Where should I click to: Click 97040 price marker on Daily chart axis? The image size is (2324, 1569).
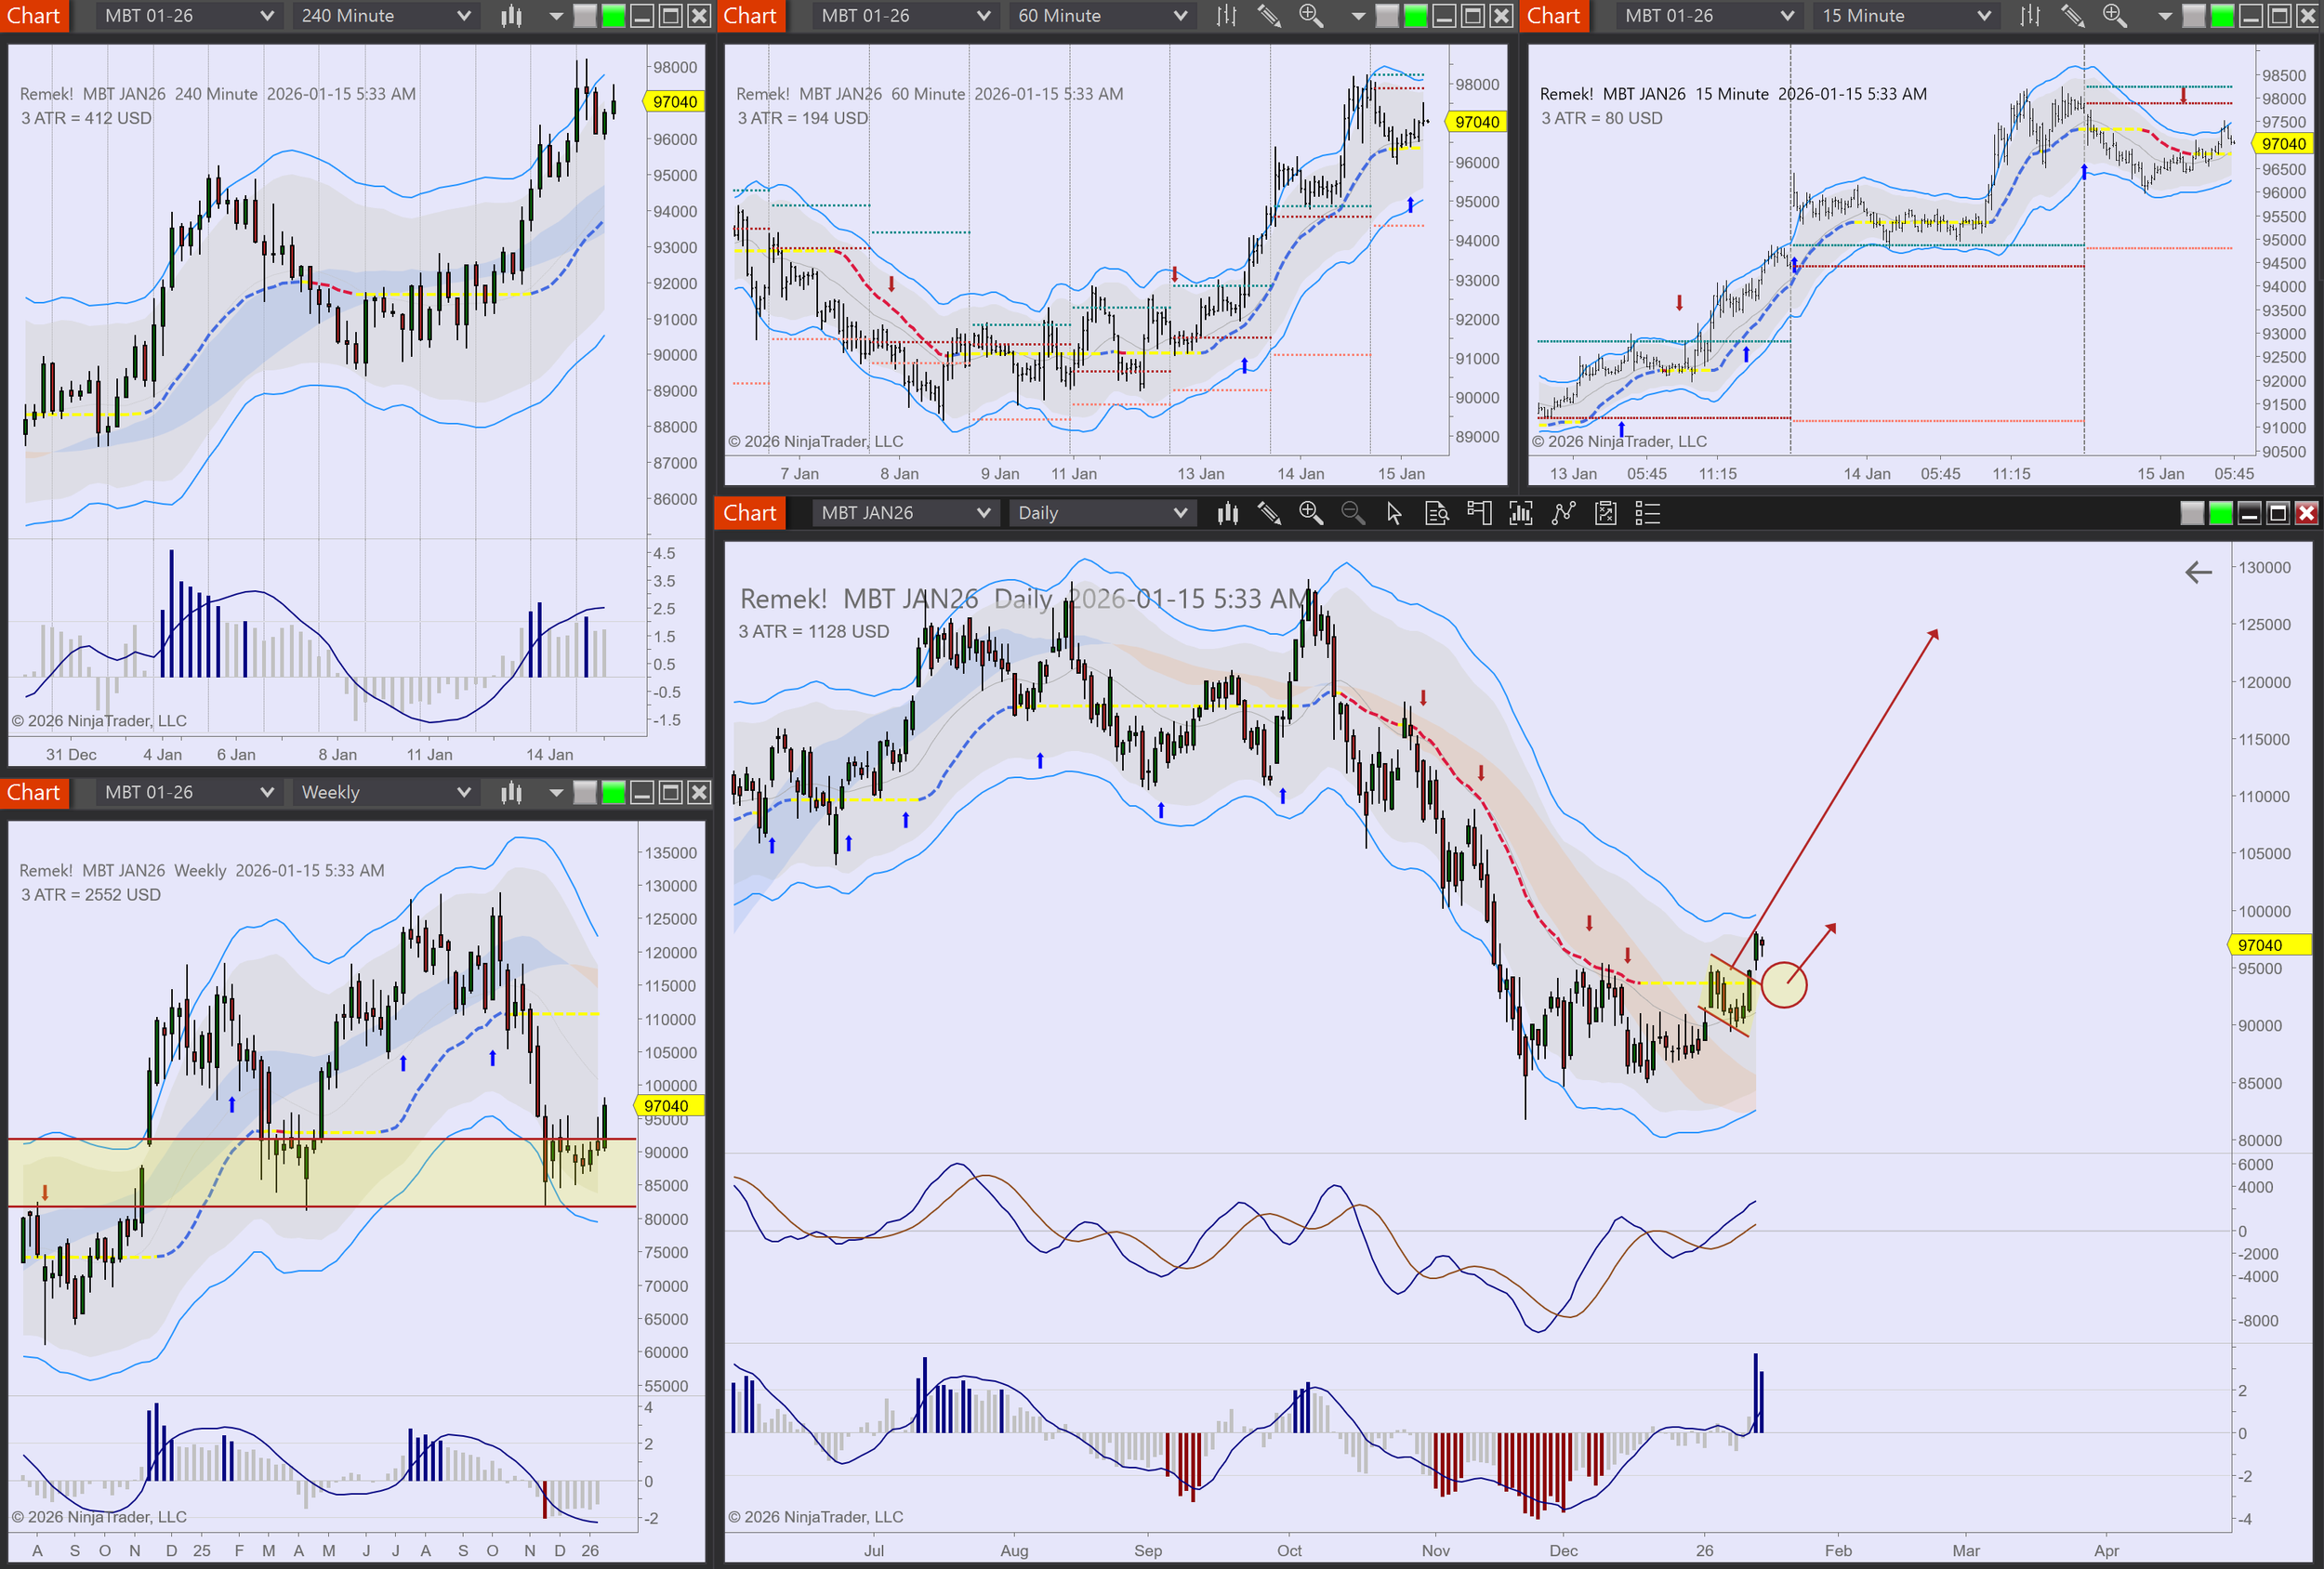point(2269,945)
